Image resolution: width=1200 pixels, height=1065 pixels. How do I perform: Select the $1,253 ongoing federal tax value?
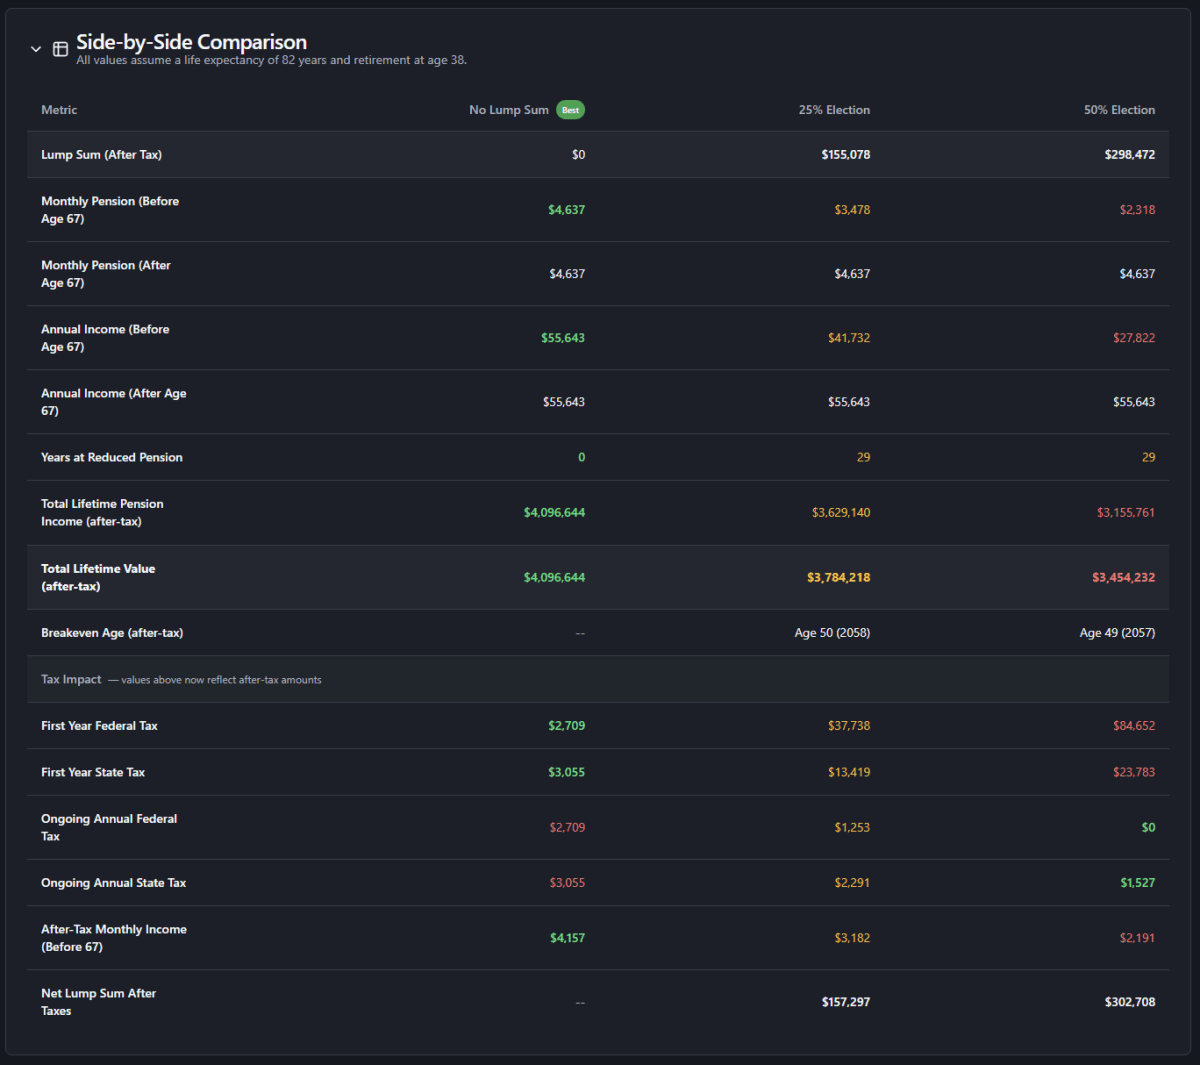pyautogui.click(x=852, y=827)
